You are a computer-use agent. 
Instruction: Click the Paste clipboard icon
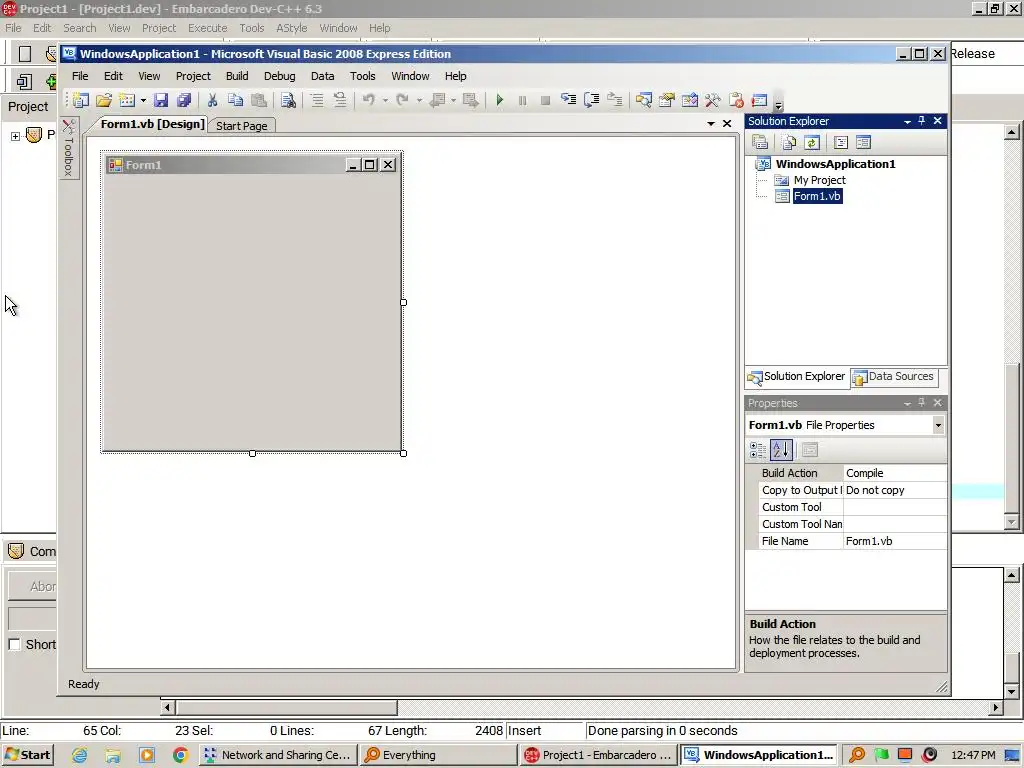tap(259, 100)
